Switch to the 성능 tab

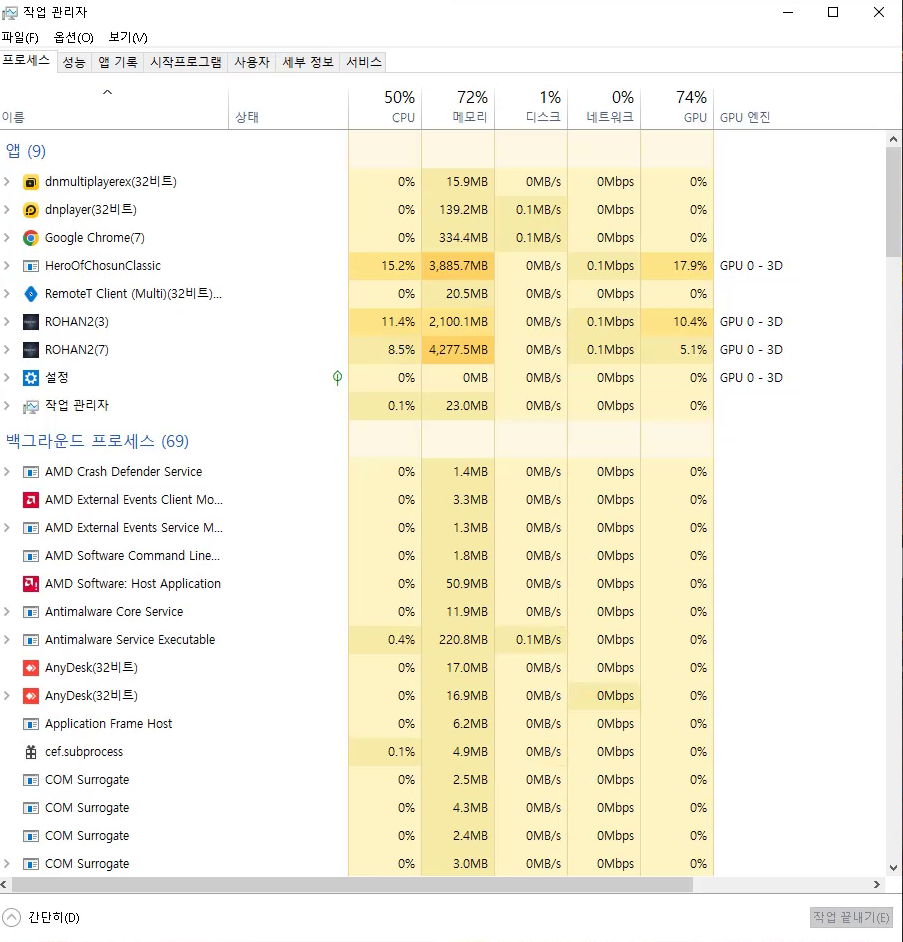[74, 62]
